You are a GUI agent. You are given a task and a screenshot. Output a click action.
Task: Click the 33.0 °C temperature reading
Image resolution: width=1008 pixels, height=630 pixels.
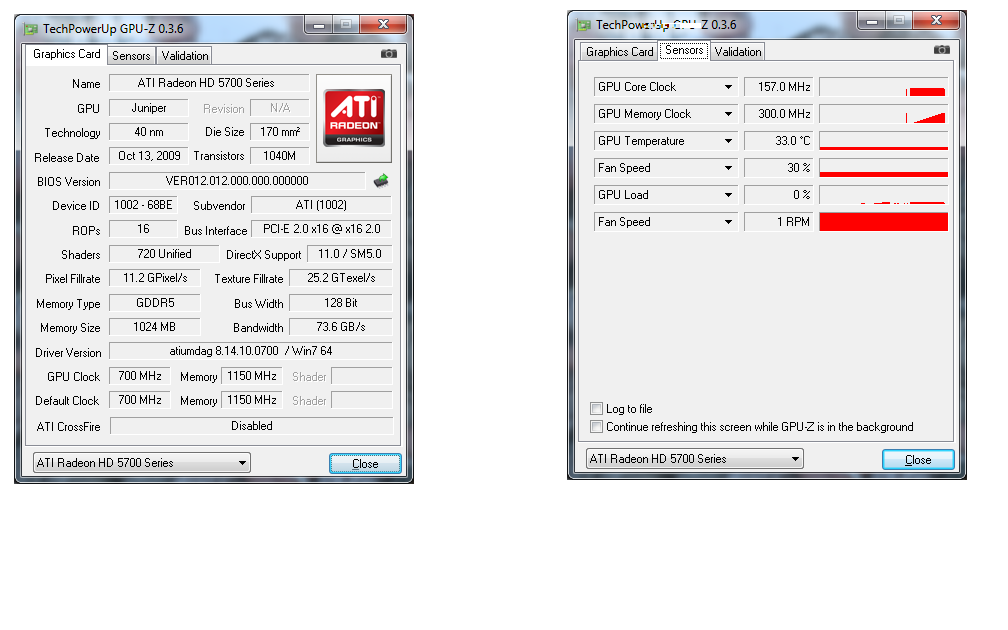coord(778,141)
